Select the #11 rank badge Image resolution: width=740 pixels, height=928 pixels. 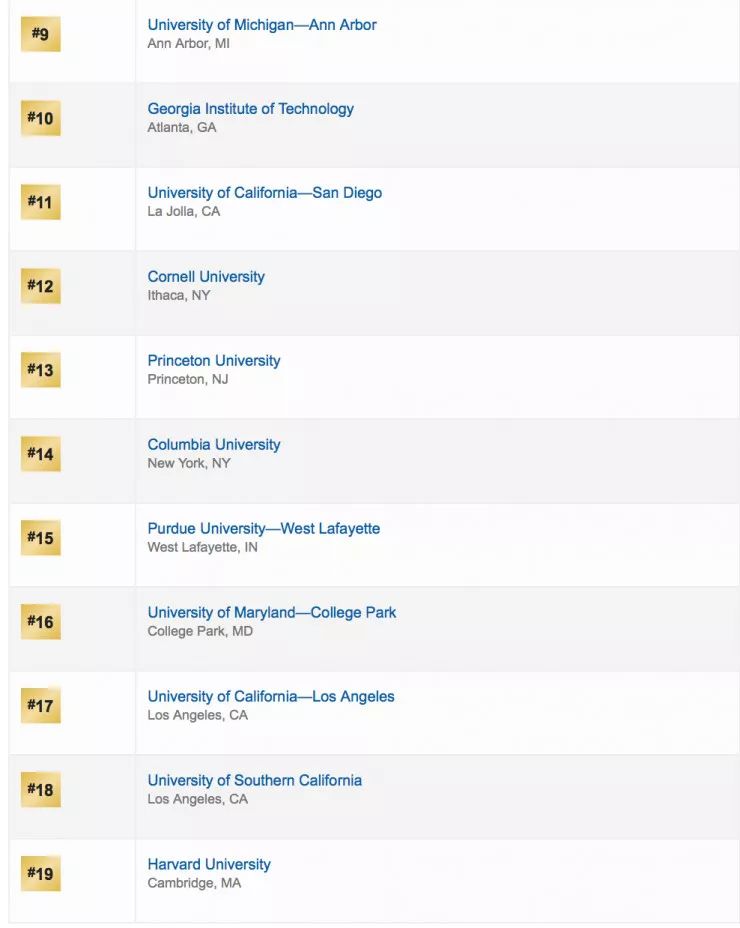point(40,202)
